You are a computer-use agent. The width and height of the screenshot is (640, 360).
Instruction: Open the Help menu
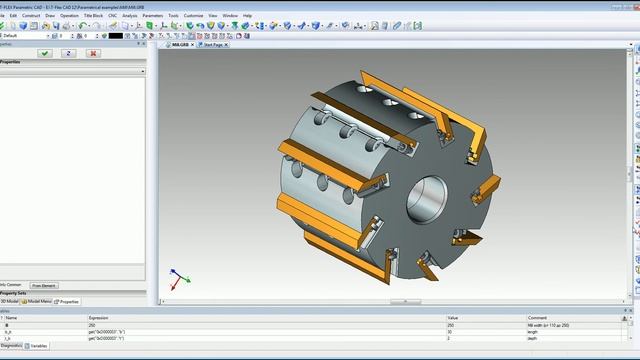coord(247,16)
